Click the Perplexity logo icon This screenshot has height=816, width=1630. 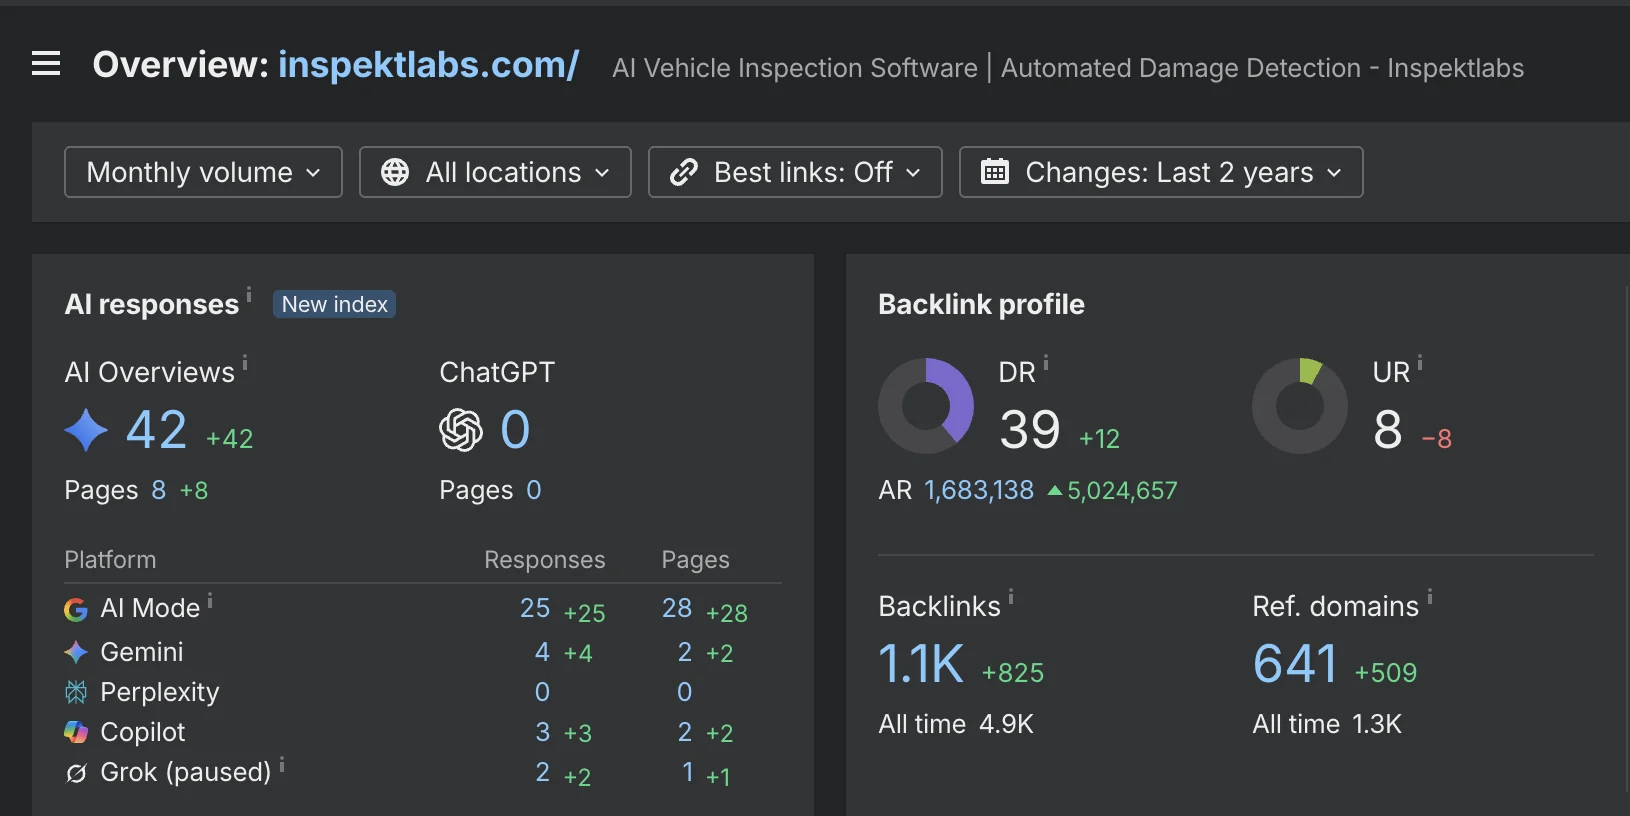(76, 692)
